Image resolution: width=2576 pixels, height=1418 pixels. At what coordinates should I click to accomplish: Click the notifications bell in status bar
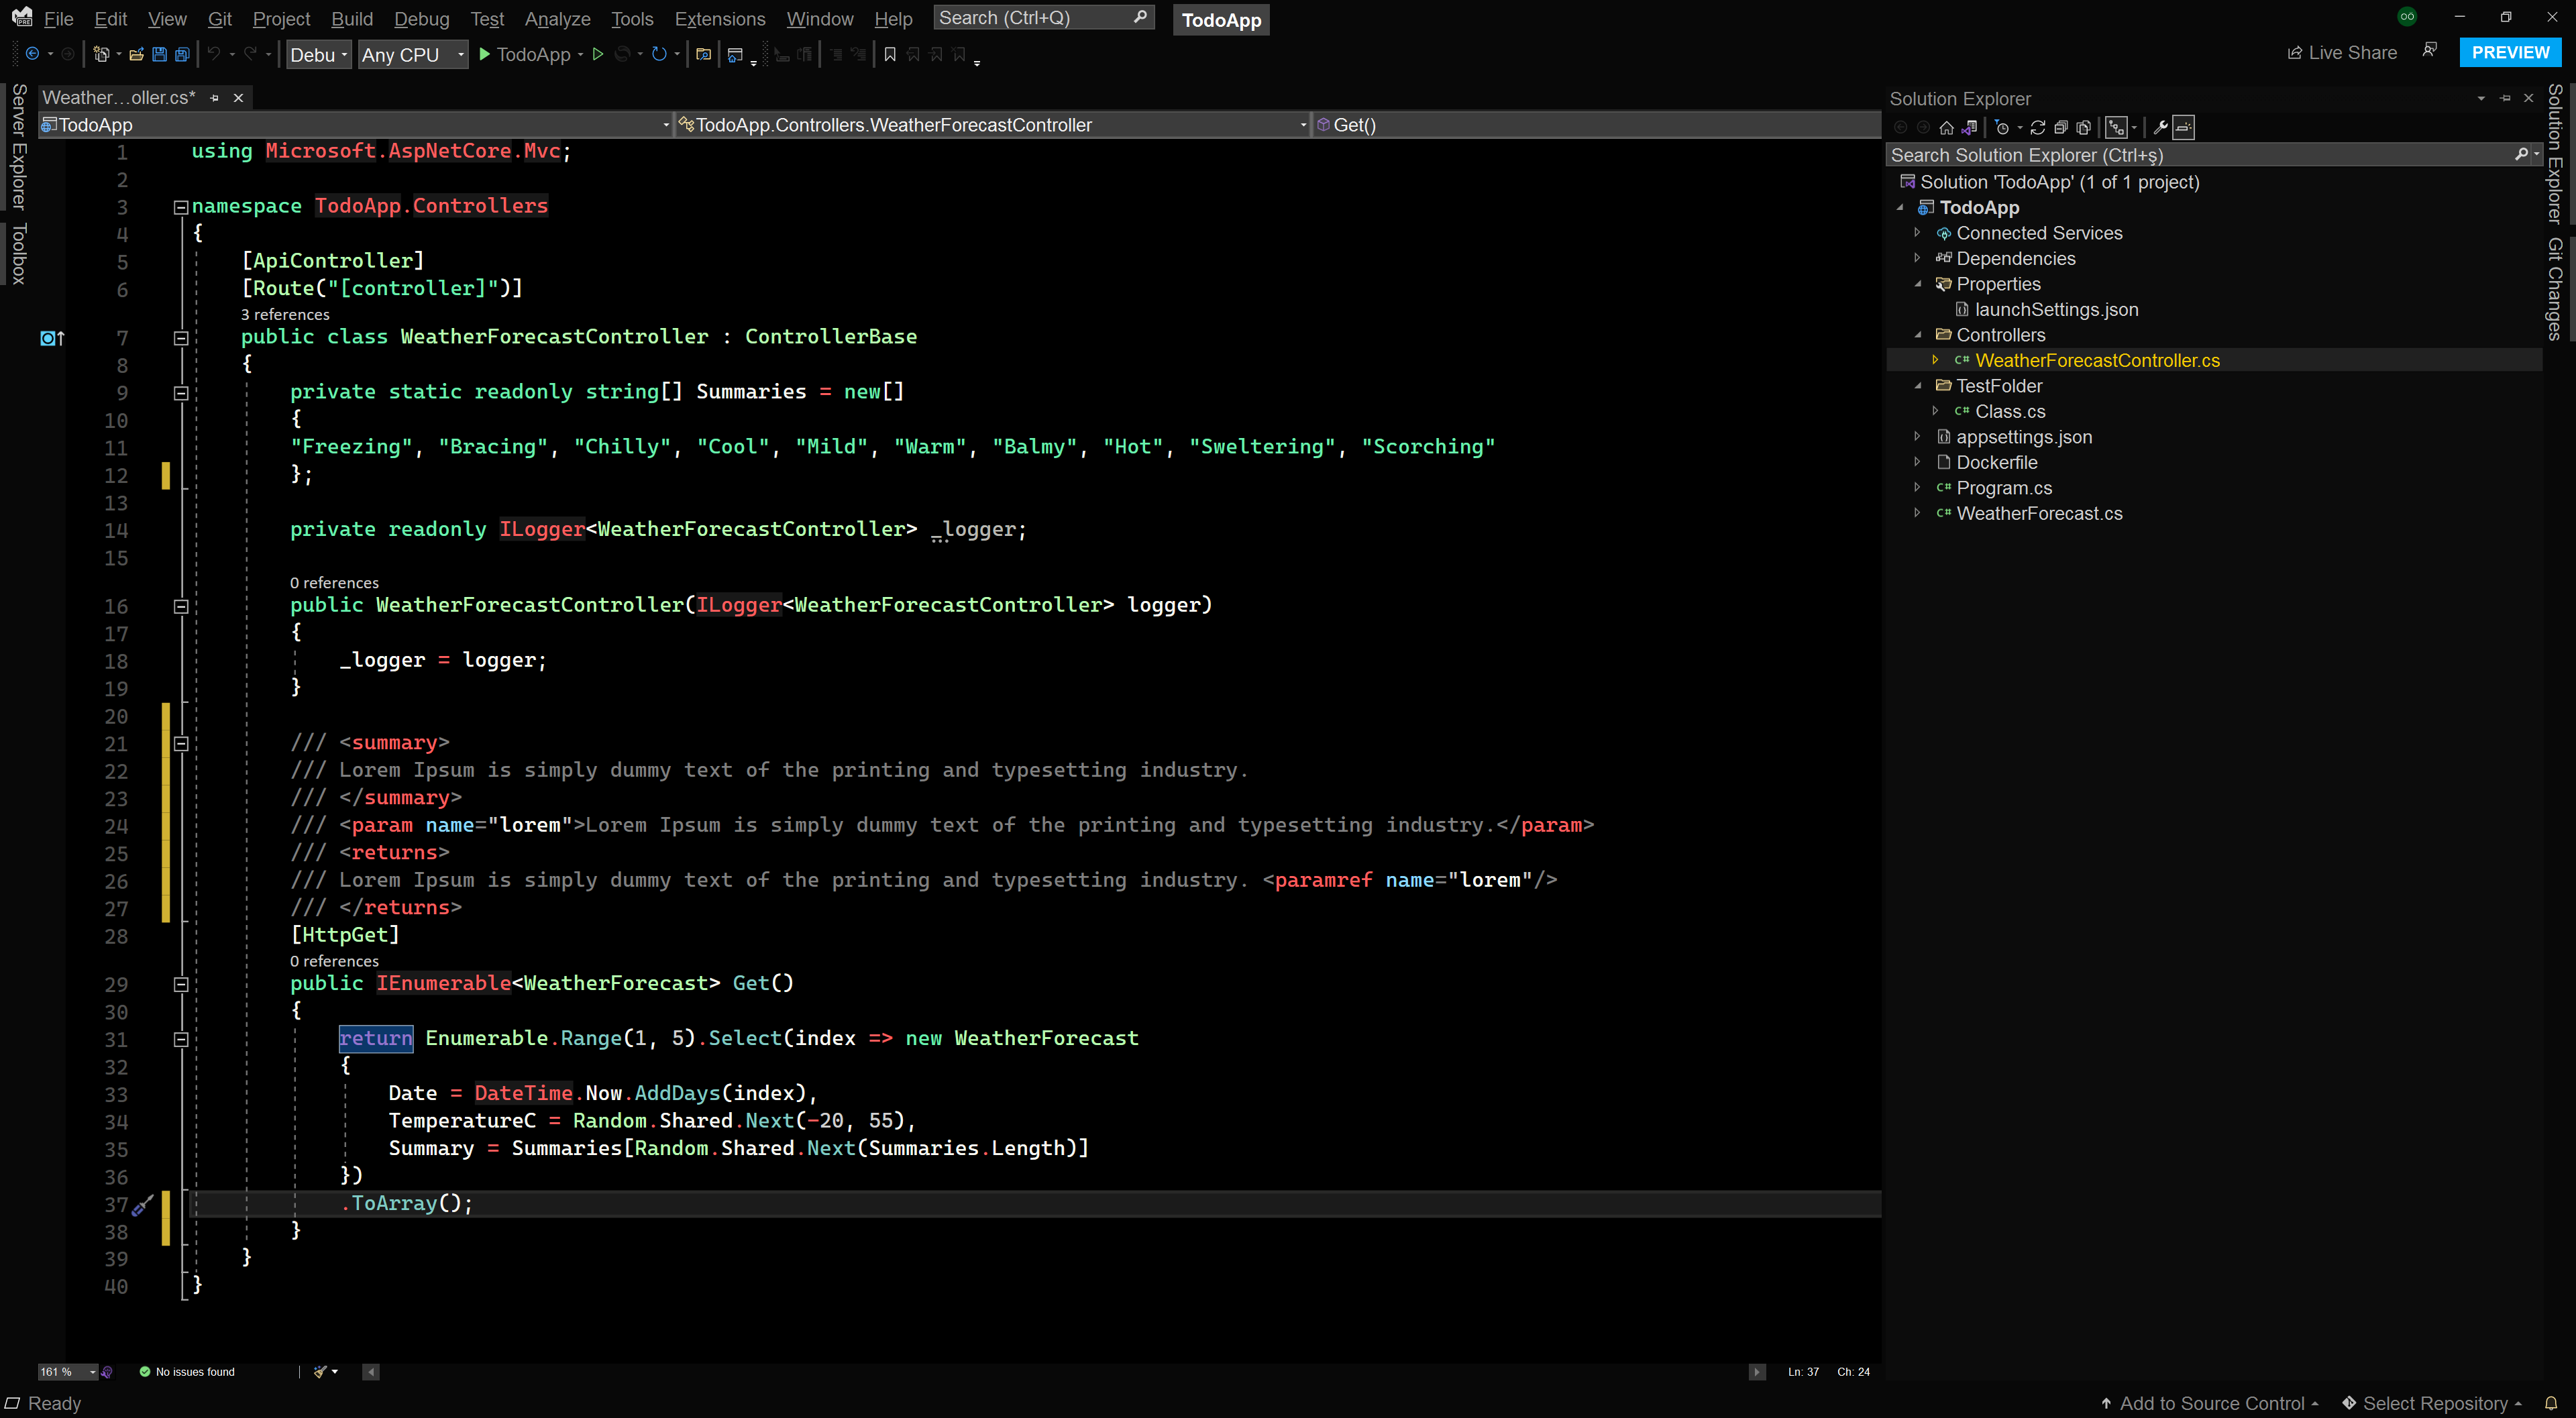2551,1403
